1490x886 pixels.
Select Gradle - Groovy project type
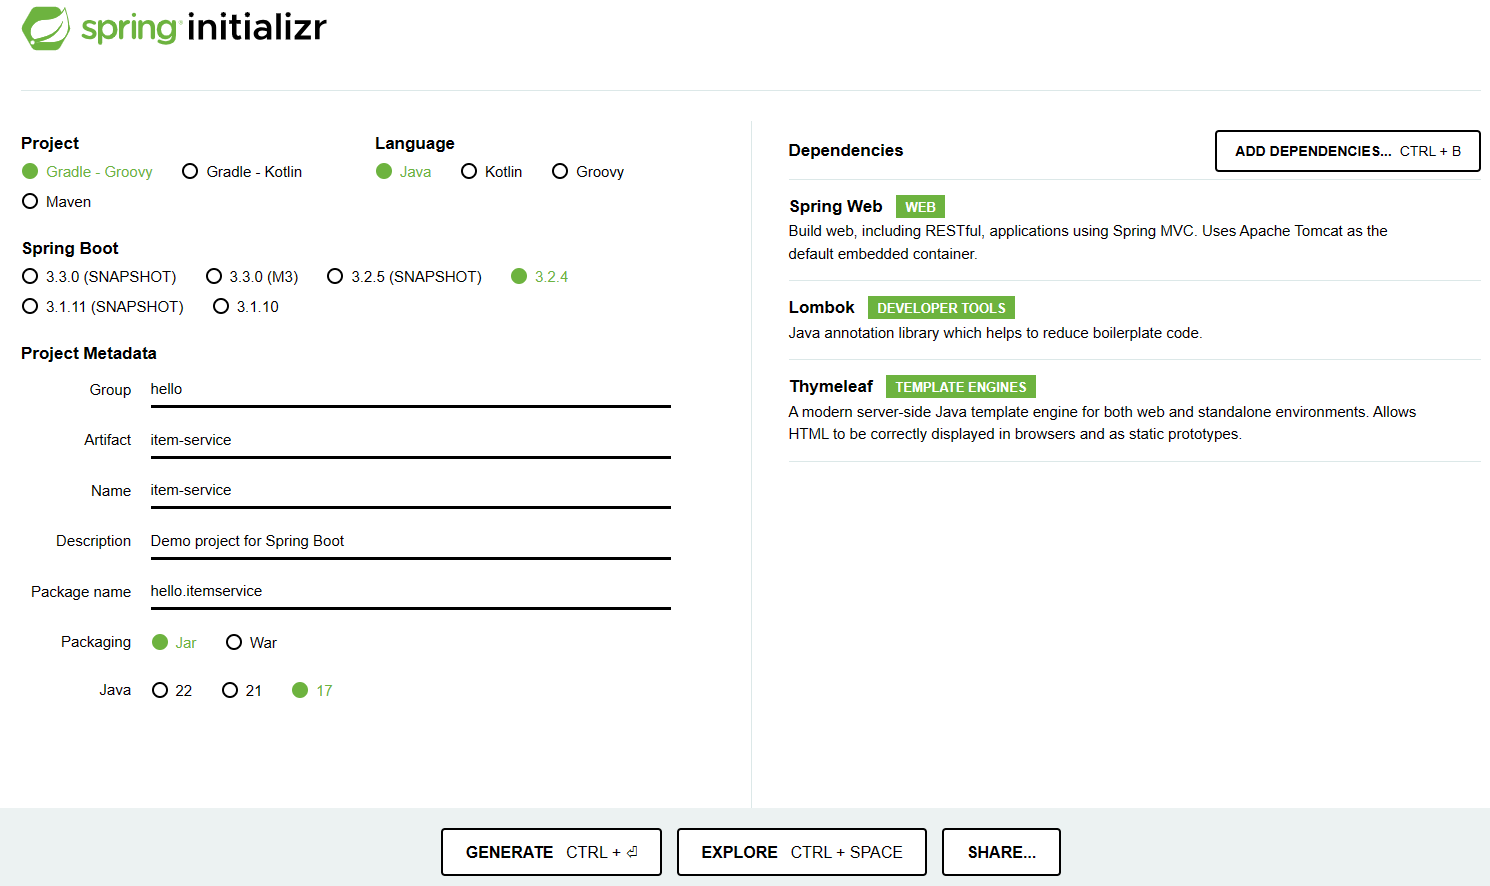(x=87, y=172)
